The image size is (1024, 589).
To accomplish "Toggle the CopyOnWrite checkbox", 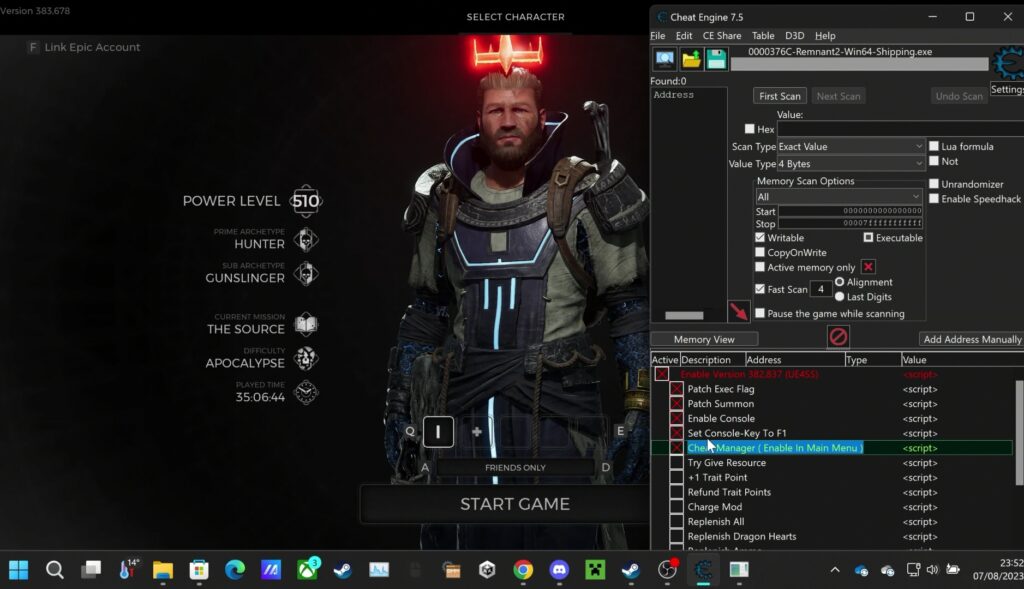I will 760,252.
